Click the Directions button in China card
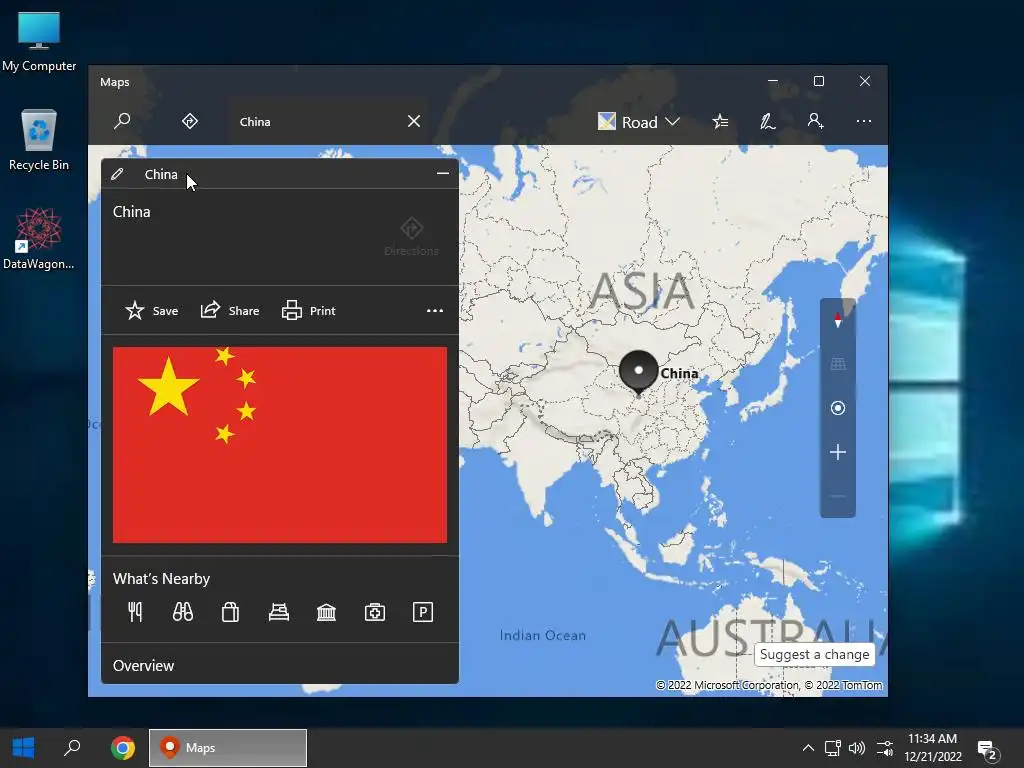This screenshot has height=768, width=1024. click(x=411, y=237)
